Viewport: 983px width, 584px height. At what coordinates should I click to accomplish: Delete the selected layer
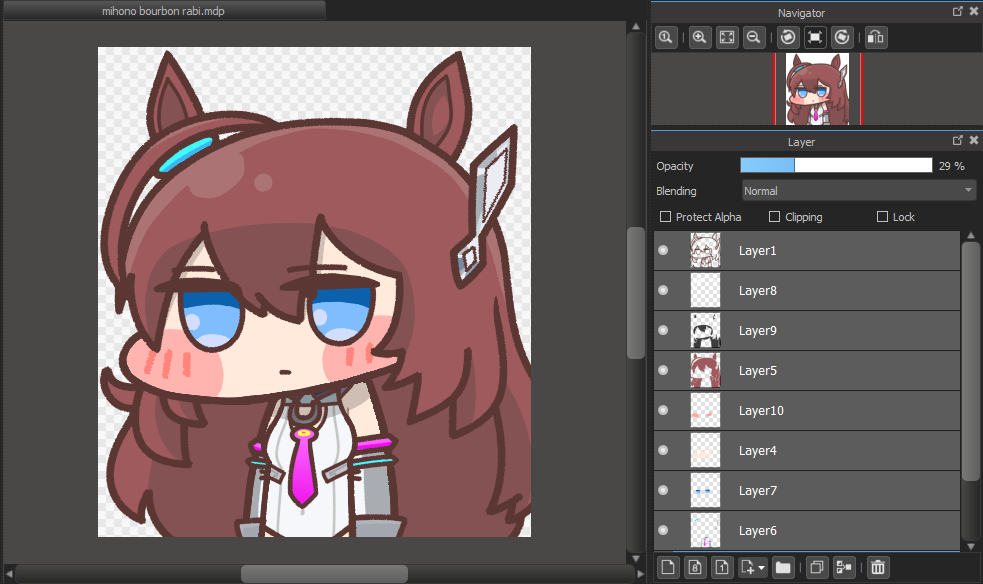(878, 568)
